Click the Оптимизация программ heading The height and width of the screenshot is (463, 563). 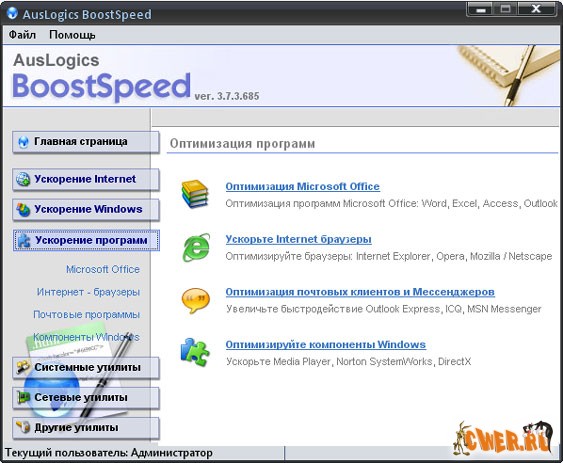(x=242, y=143)
